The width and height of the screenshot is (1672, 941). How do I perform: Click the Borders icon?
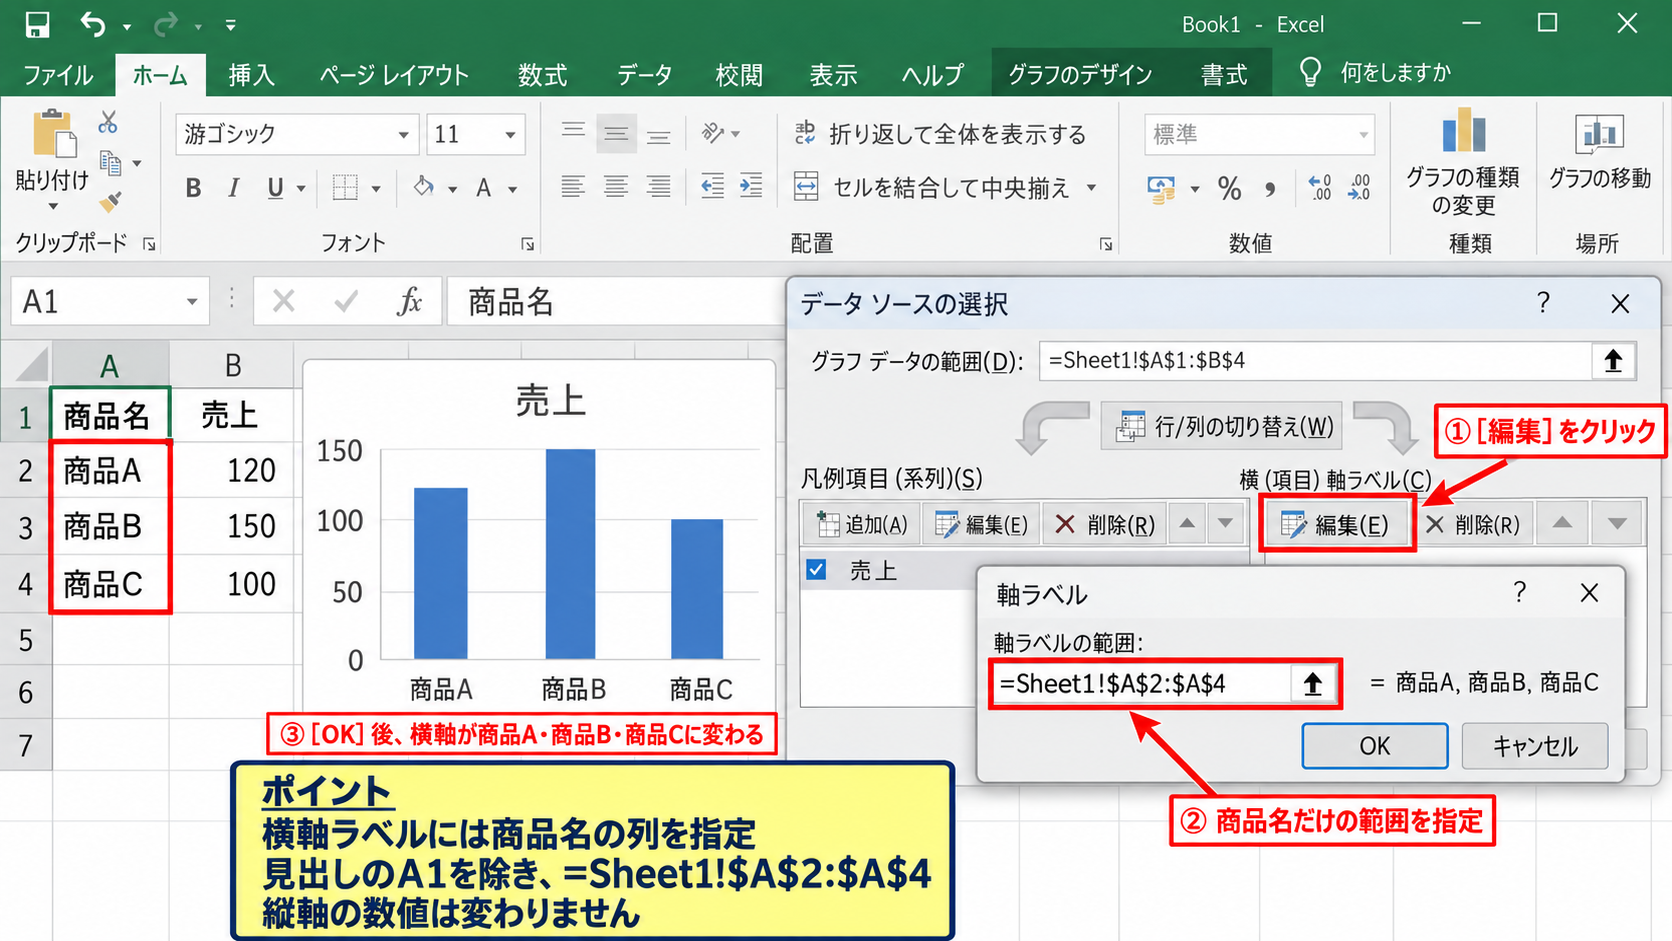coord(345,188)
